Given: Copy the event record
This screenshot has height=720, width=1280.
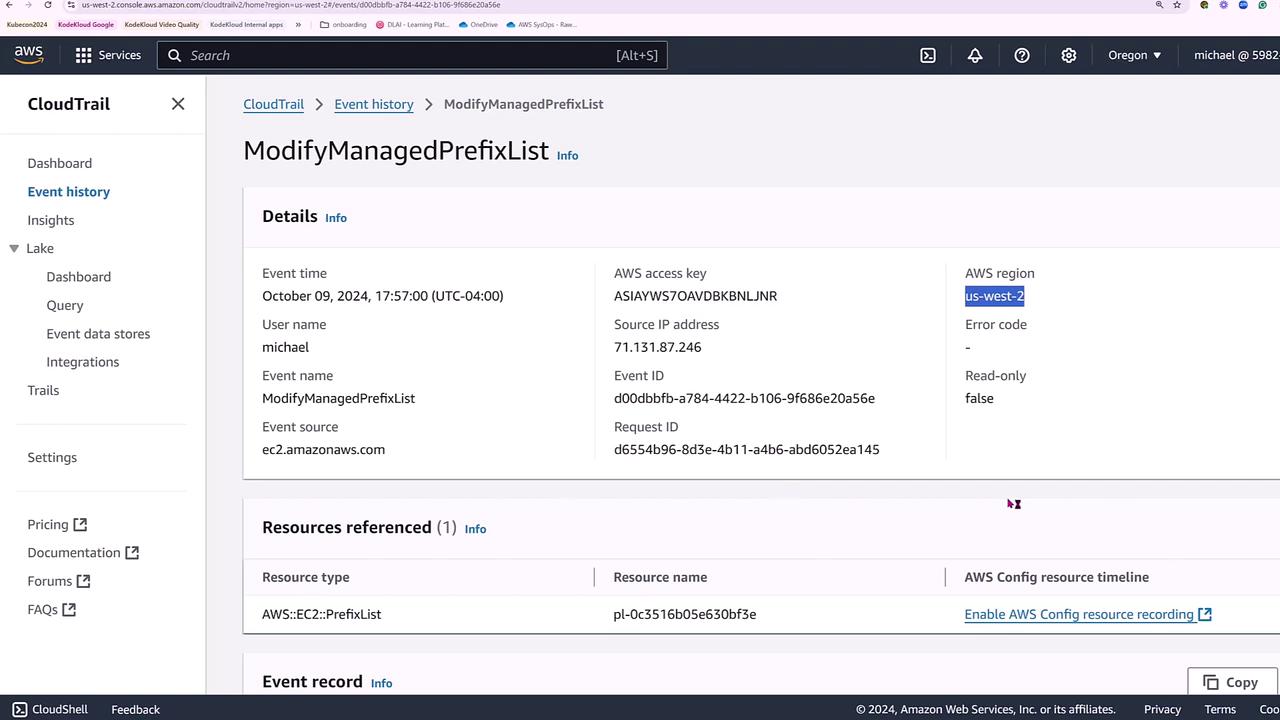Looking at the screenshot, I should (x=1232, y=682).
